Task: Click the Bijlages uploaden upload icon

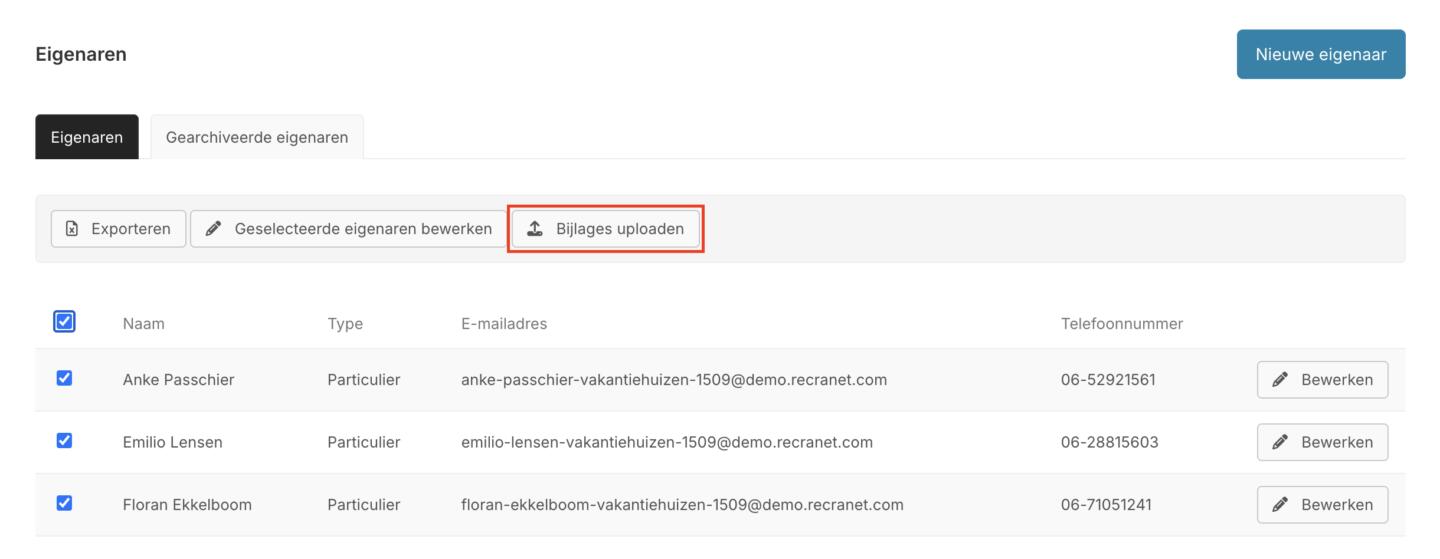Action: pyautogui.click(x=535, y=229)
